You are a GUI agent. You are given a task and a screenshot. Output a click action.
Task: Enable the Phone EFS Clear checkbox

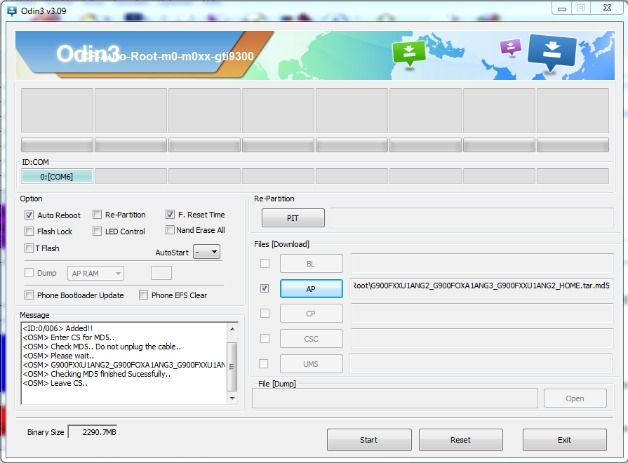point(143,295)
